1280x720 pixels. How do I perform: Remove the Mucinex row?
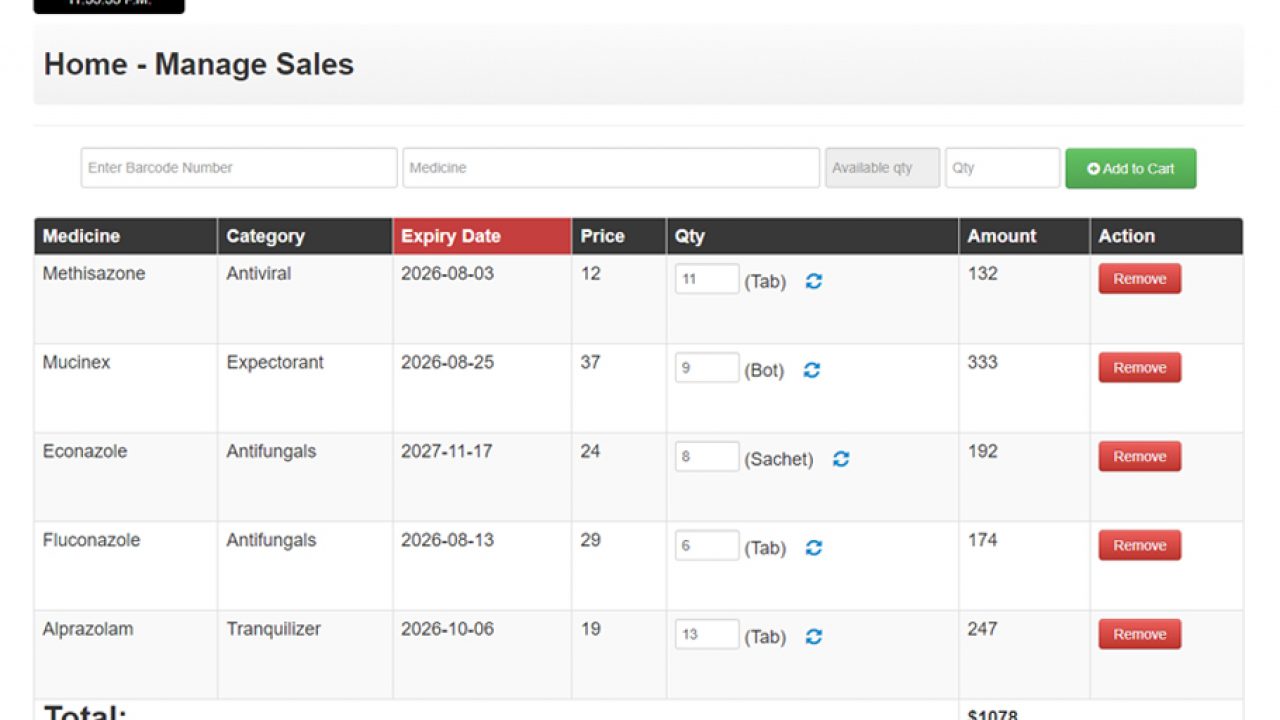1139,368
